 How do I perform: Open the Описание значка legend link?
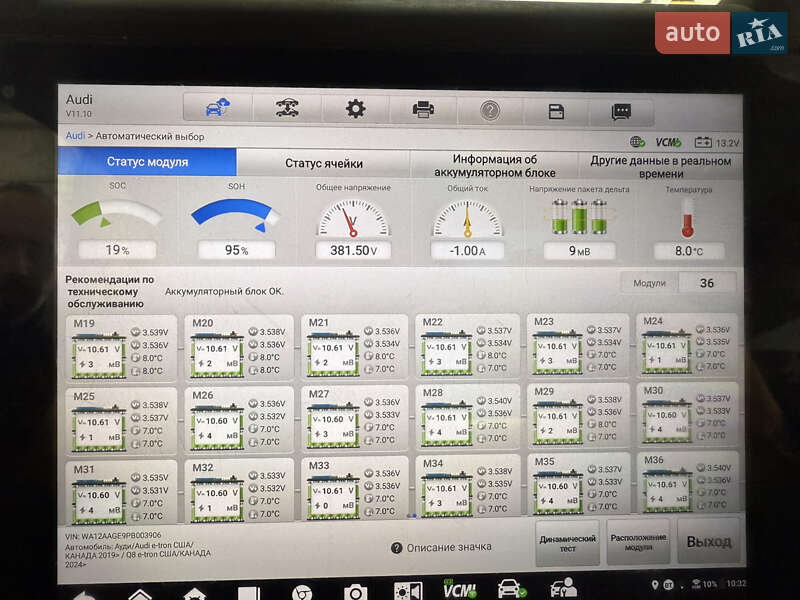click(x=441, y=547)
